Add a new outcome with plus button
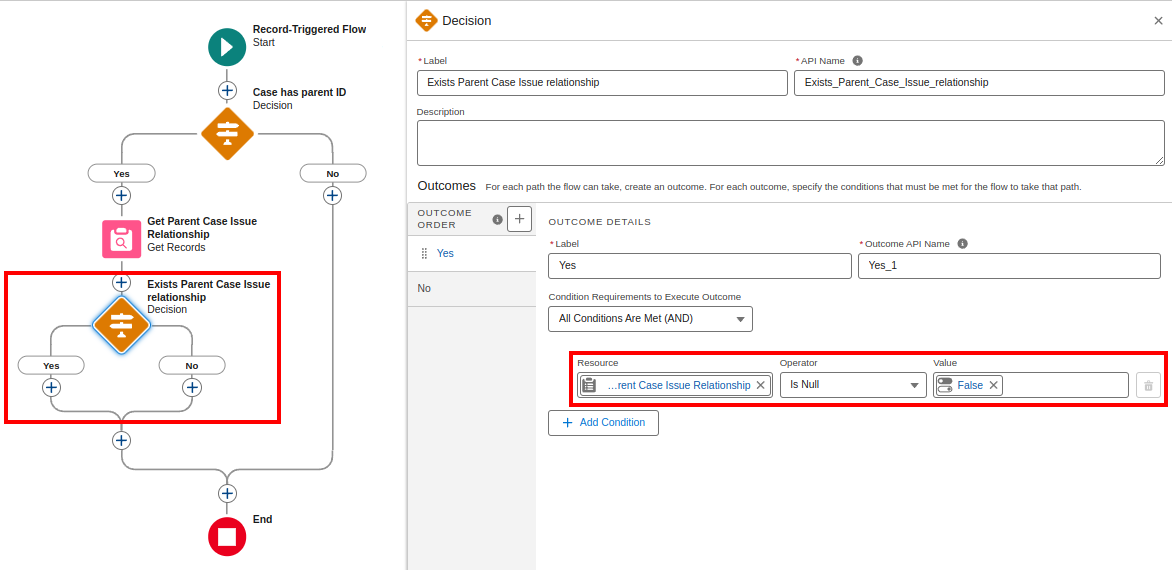The width and height of the screenshot is (1172, 570). pyautogui.click(x=519, y=219)
